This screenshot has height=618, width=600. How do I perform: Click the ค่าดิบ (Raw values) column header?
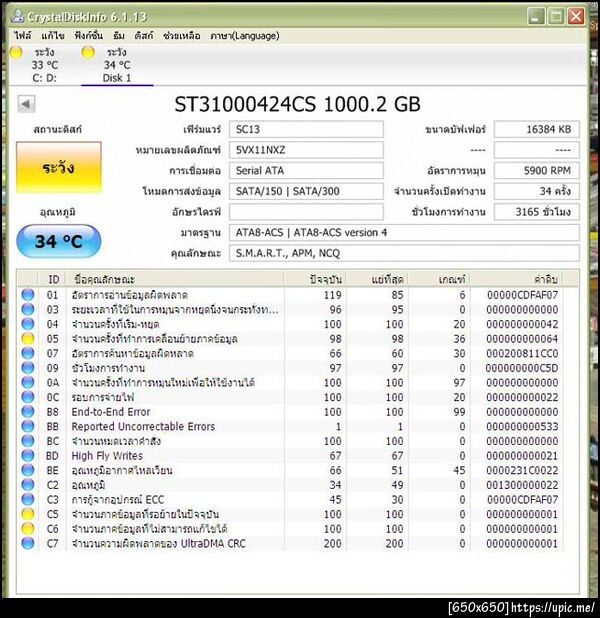click(x=516, y=279)
